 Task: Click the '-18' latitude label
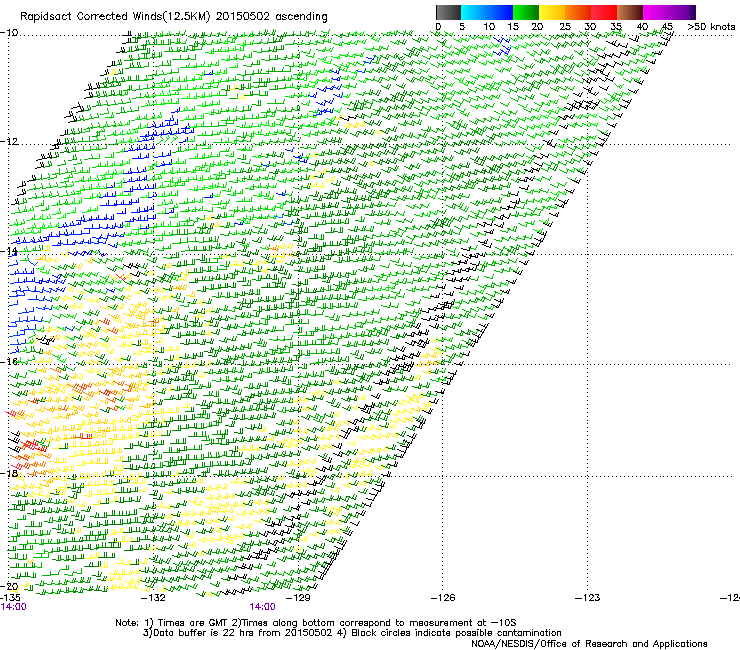tap(9, 473)
